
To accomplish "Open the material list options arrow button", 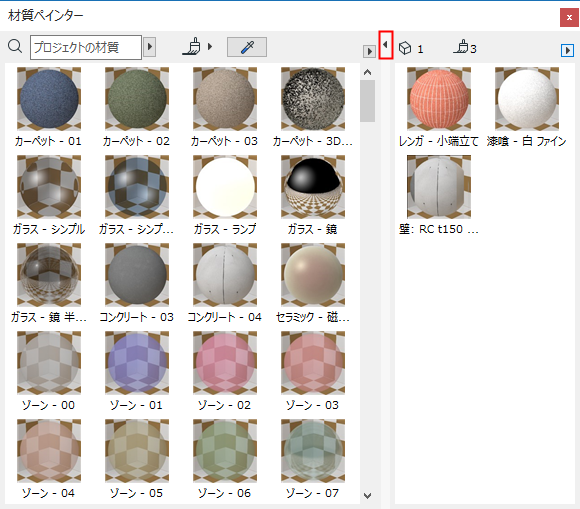I will (369, 51).
